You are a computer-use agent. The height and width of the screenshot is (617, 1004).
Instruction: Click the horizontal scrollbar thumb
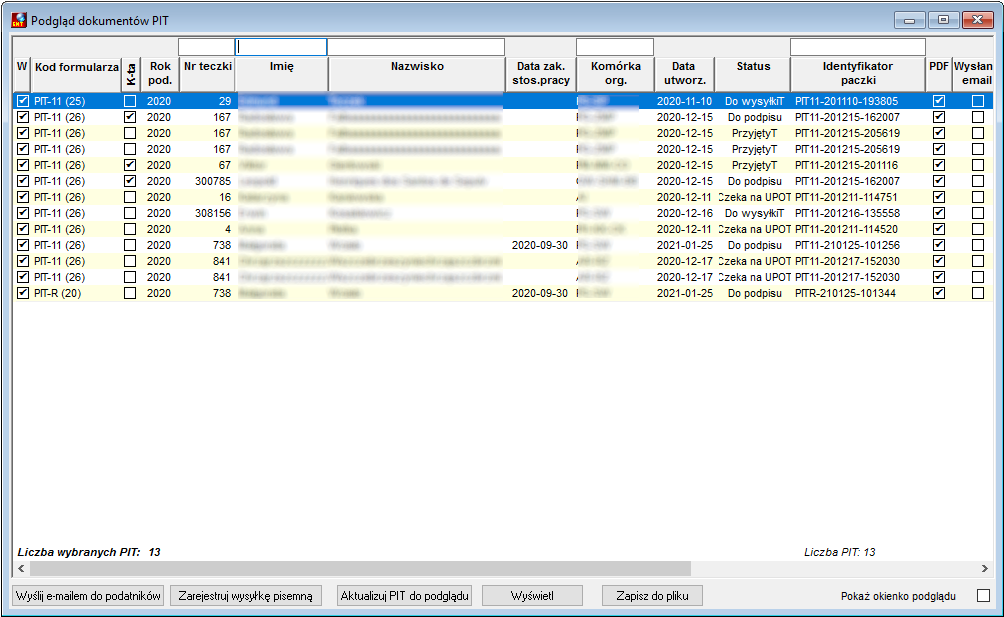[360, 568]
